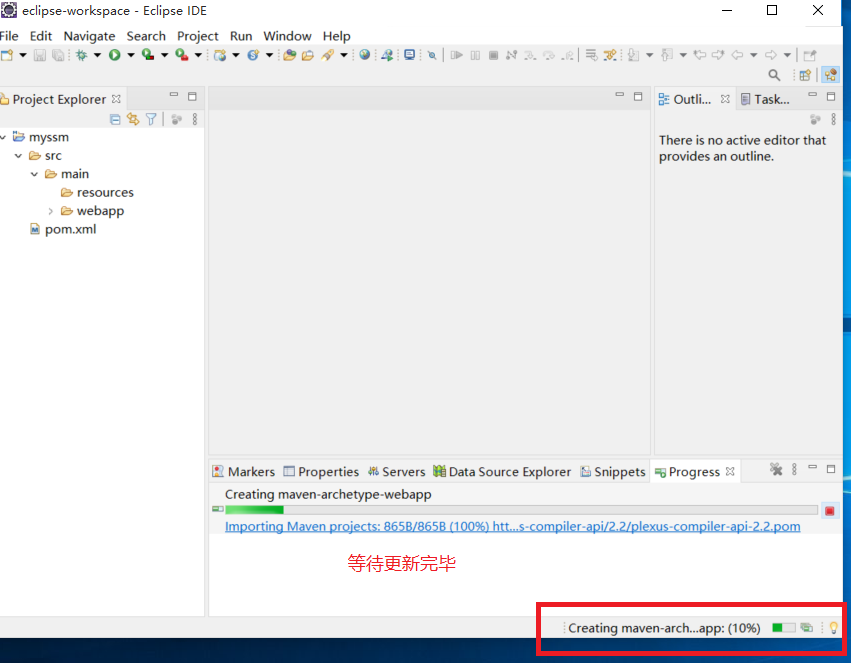The width and height of the screenshot is (851, 663).
Task: Switch to the Snippets tab
Action: pos(613,471)
